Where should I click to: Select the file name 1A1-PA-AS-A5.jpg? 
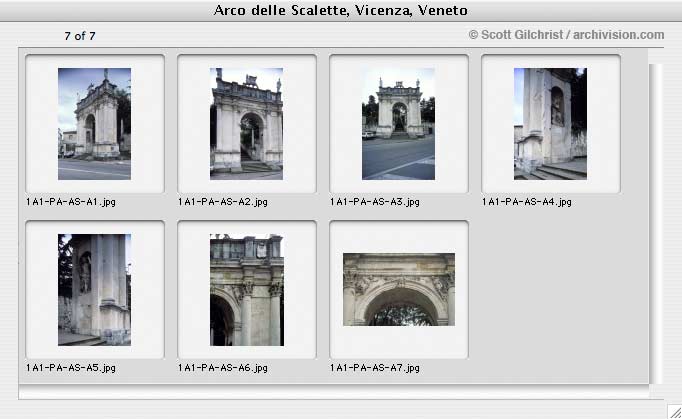(71, 368)
